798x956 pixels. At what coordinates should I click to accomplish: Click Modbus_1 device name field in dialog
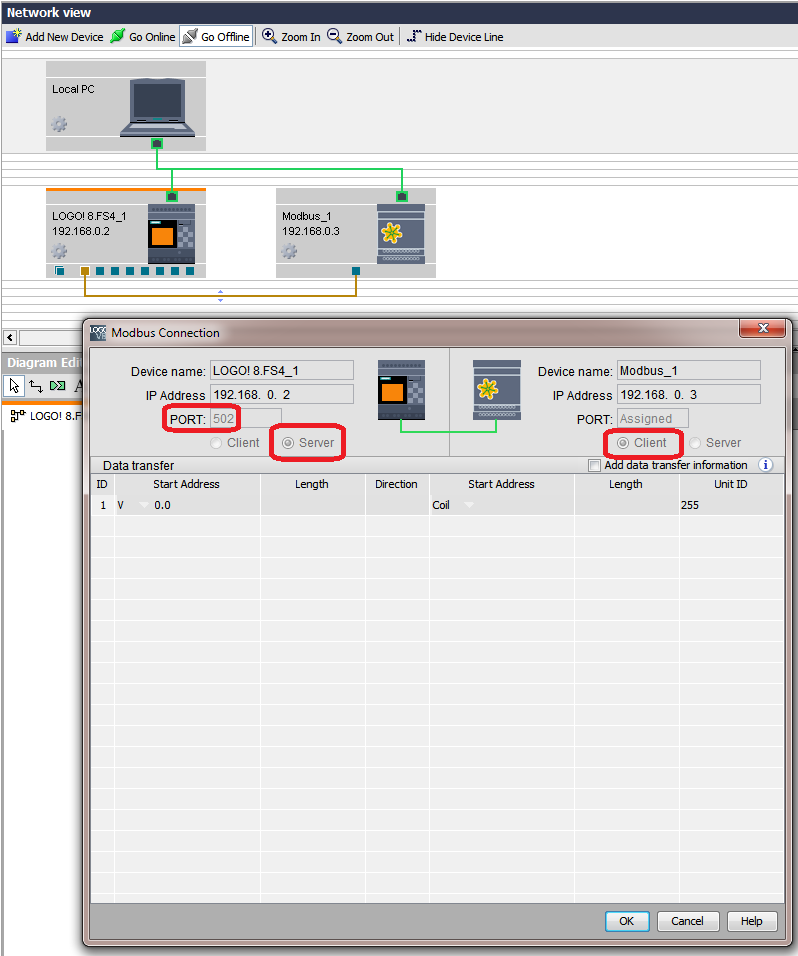pyautogui.click(x=689, y=371)
